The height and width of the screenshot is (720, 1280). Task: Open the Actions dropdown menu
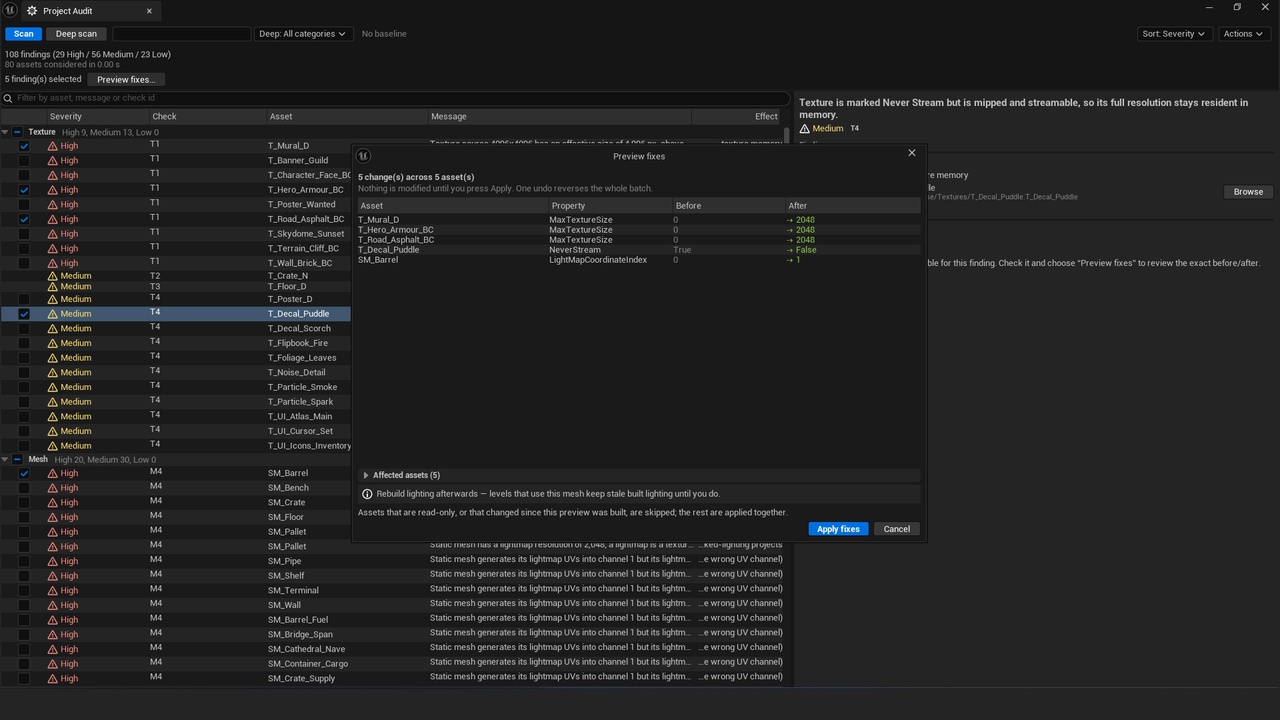coord(1244,34)
